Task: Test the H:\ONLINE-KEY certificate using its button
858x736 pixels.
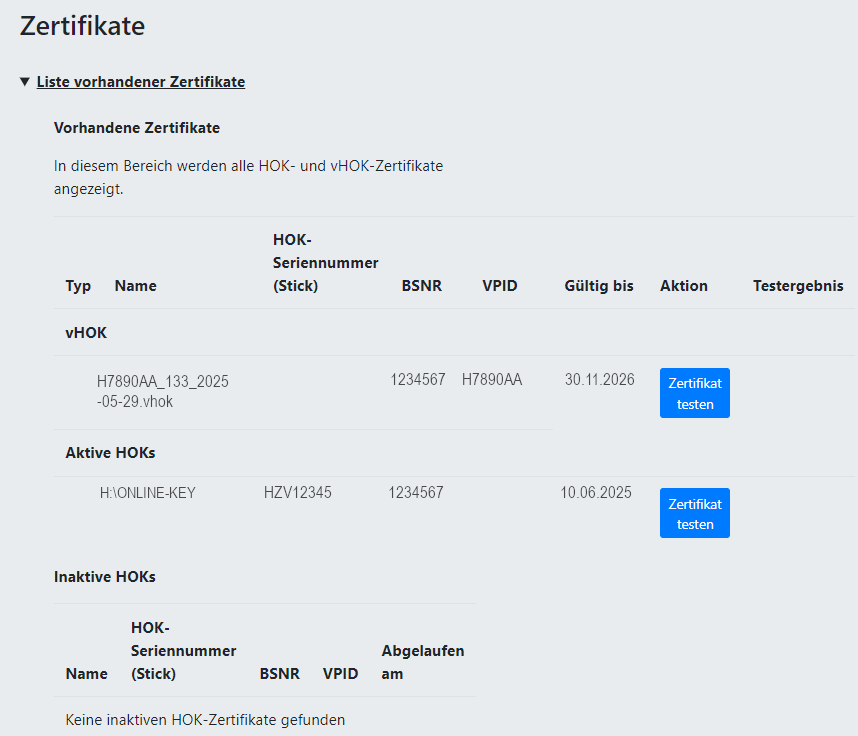Action: pyautogui.click(x=694, y=513)
